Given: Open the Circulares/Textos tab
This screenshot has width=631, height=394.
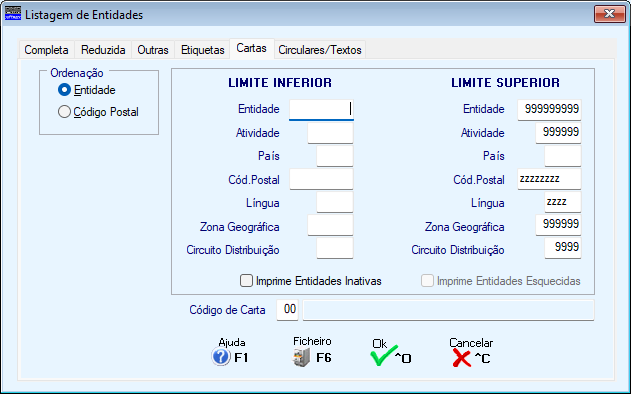Looking at the screenshot, I should pyautogui.click(x=320, y=50).
